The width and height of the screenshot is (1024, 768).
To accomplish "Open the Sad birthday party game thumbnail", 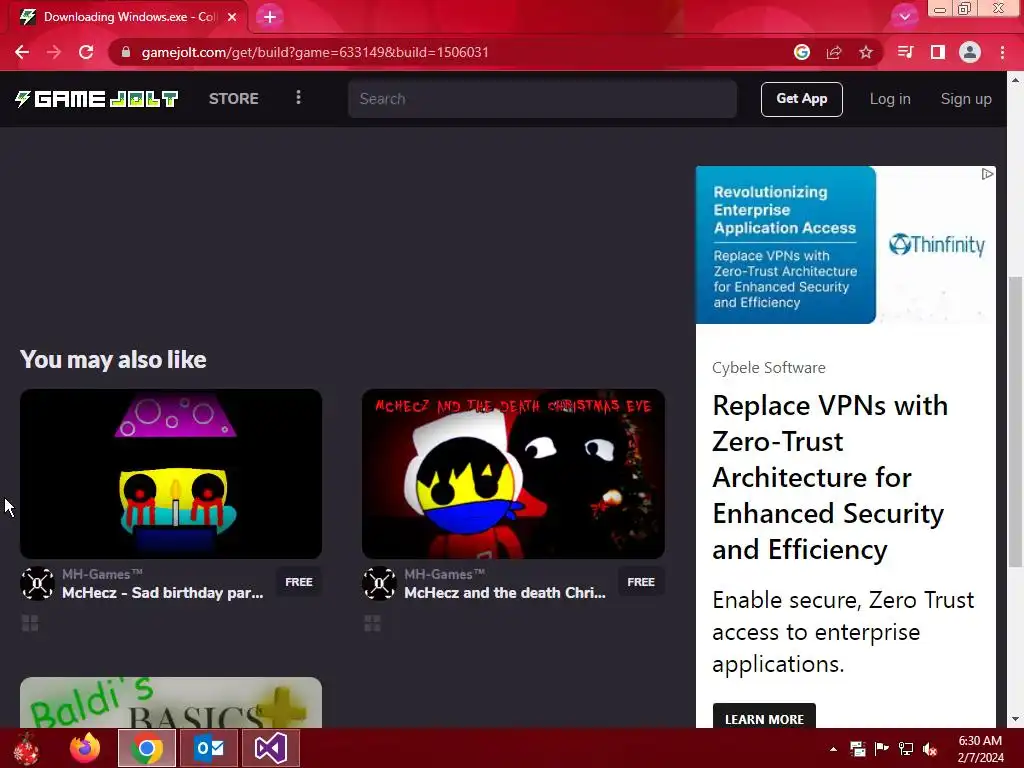I will [x=171, y=474].
